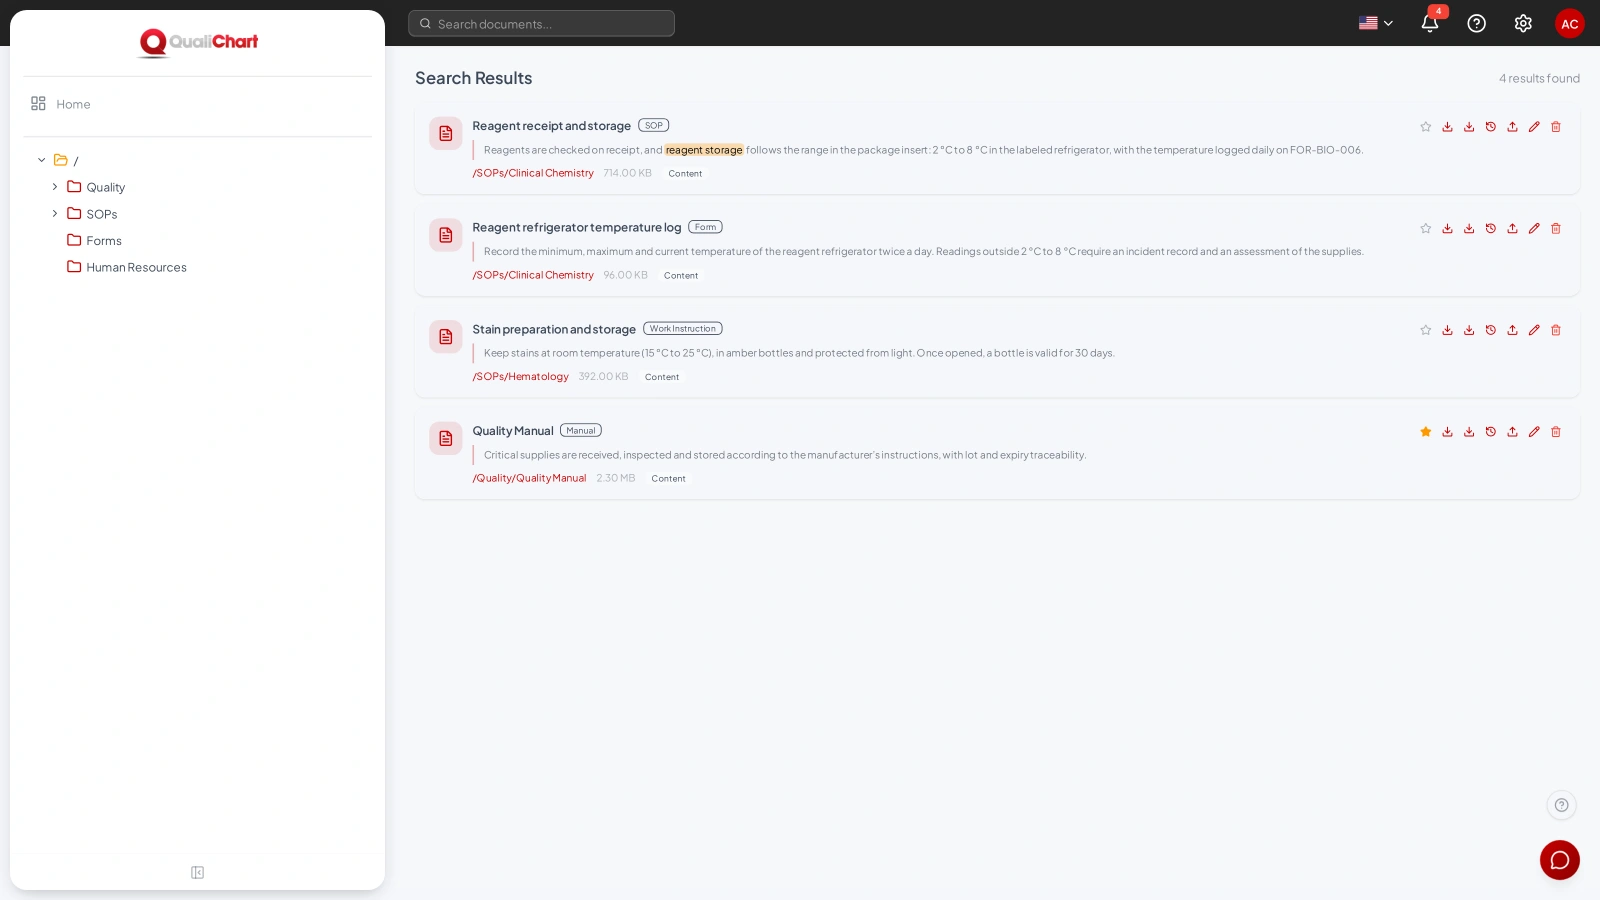
Task: Mark Stain preparation and storage as favorite
Action: (1426, 330)
